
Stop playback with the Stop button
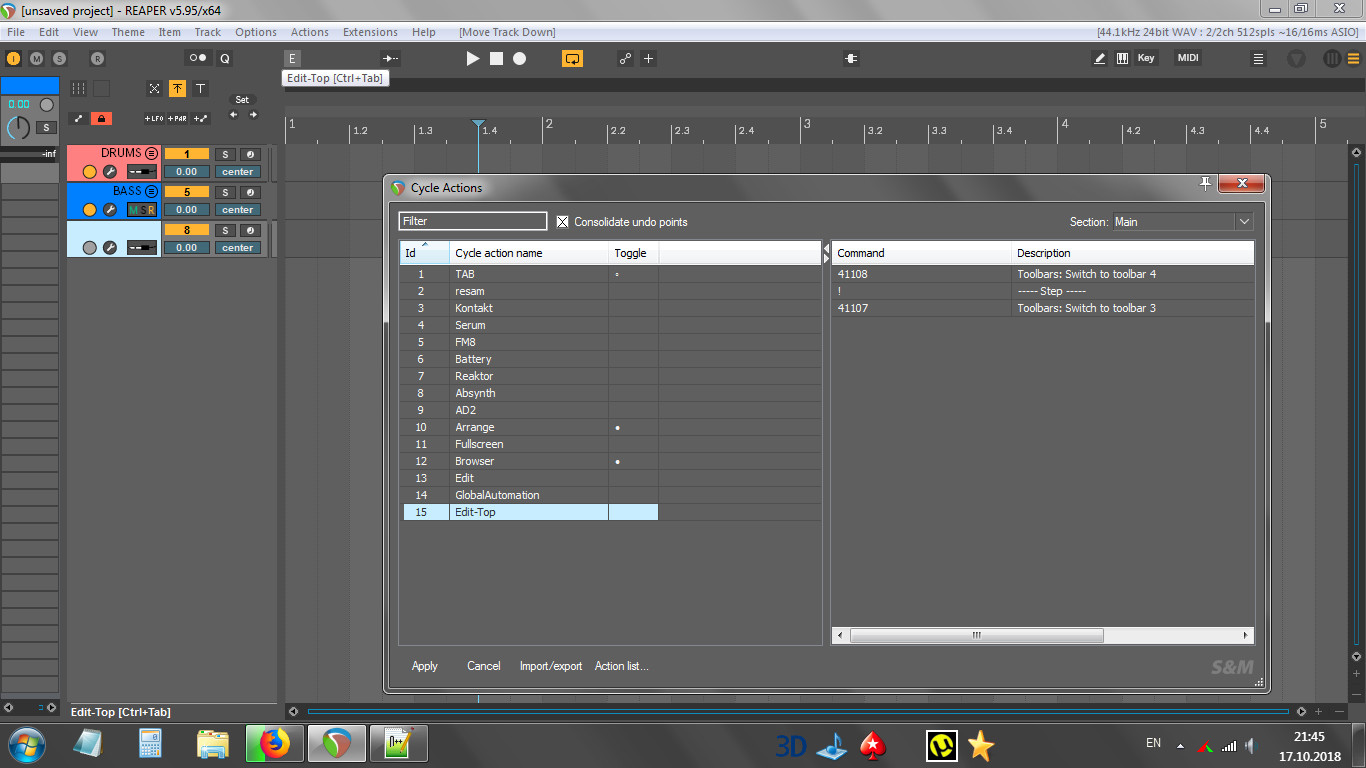[496, 59]
